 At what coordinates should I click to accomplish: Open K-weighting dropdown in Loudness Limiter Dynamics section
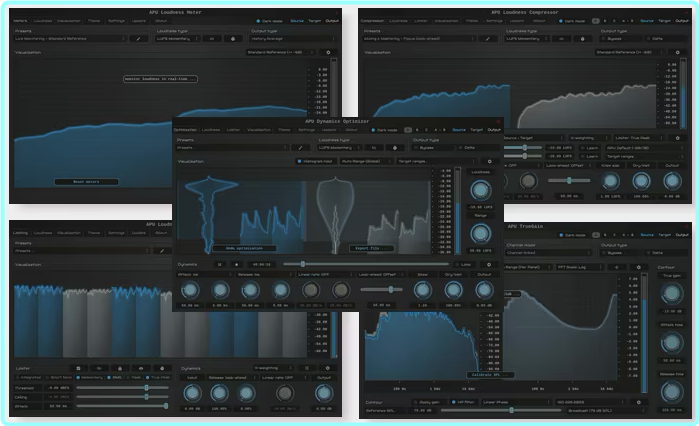pos(273,368)
